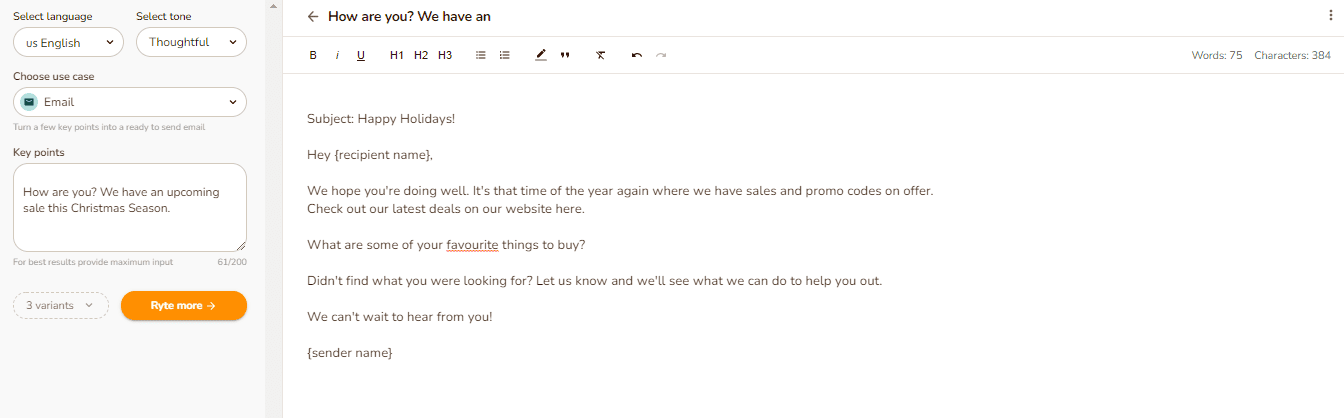This screenshot has height=418, width=1344.
Task: Open the Email use case dropdown
Action: coord(130,102)
